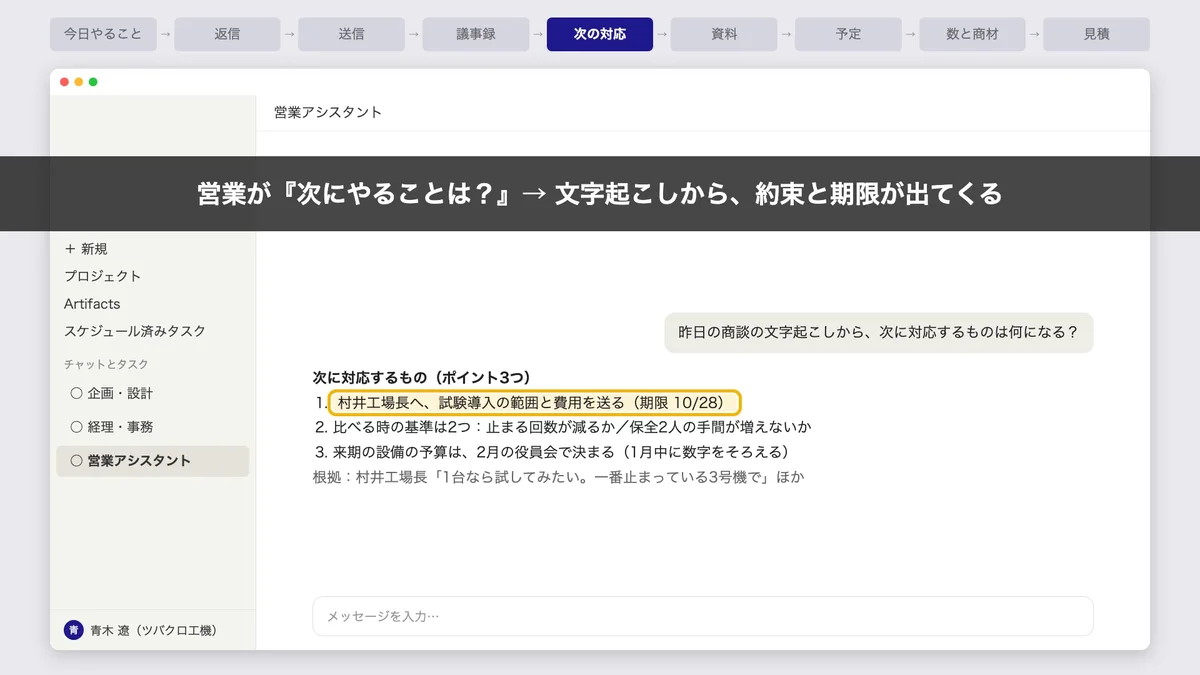Select the 資料 step tab
This screenshot has height=675, width=1200.
[724, 34]
